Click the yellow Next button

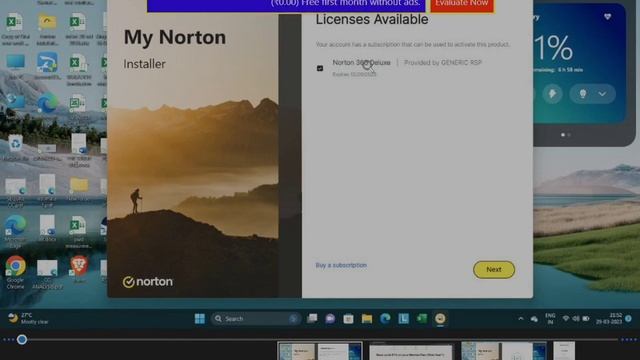point(494,270)
